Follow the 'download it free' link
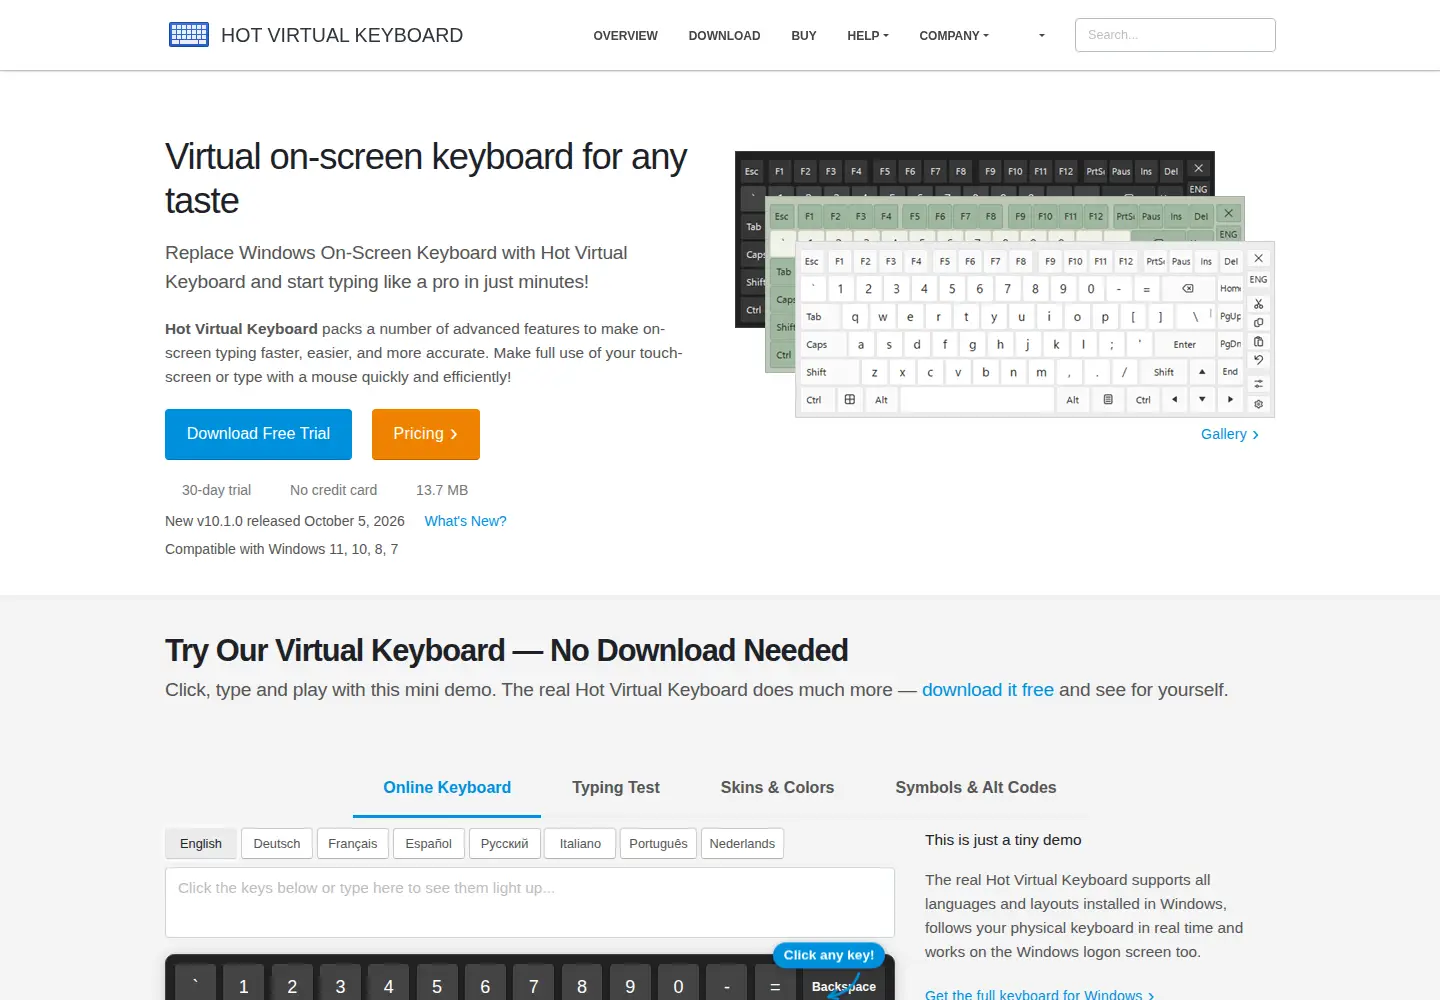The width and height of the screenshot is (1440, 1000). tap(988, 690)
